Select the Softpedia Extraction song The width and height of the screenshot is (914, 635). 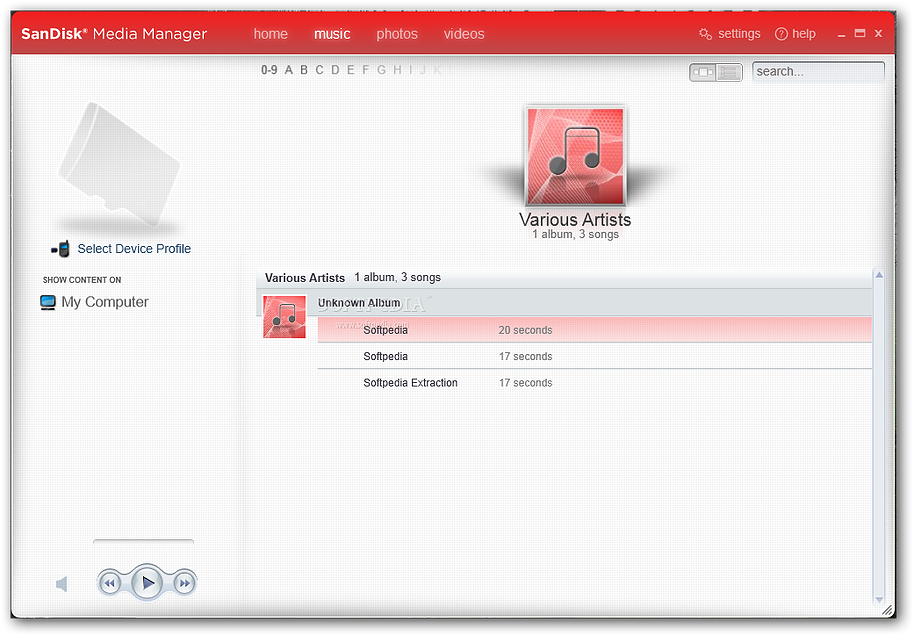[x=410, y=383]
